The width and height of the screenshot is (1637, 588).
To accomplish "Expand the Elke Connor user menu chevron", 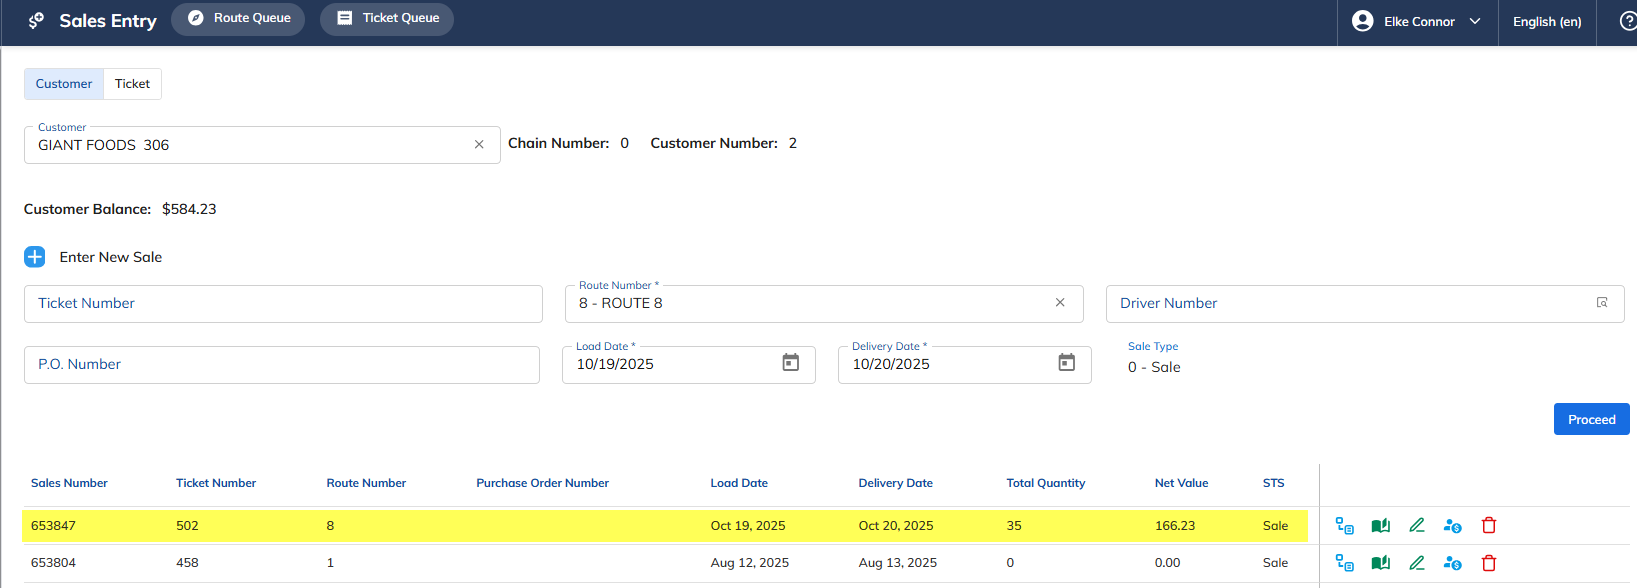I will pos(1475,21).
